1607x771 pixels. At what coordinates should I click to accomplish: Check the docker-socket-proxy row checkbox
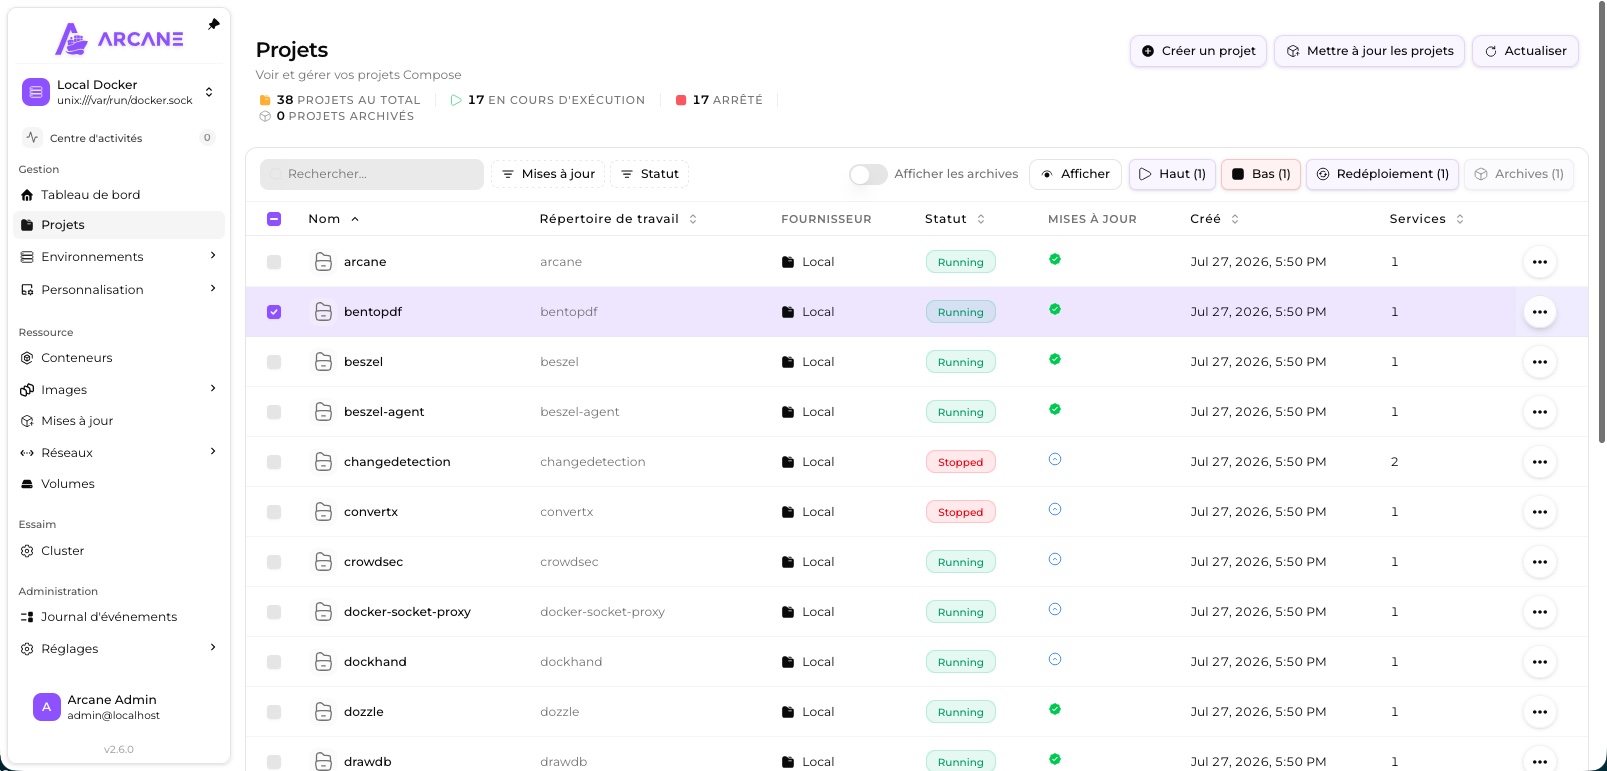pyautogui.click(x=274, y=612)
